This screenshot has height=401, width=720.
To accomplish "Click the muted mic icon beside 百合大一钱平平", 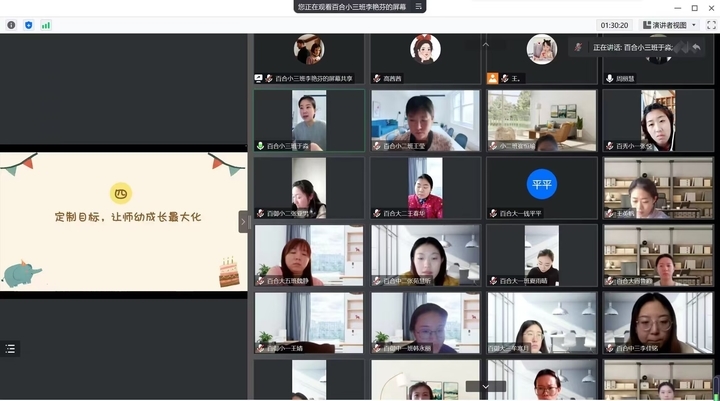I will [x=493, y=213].
